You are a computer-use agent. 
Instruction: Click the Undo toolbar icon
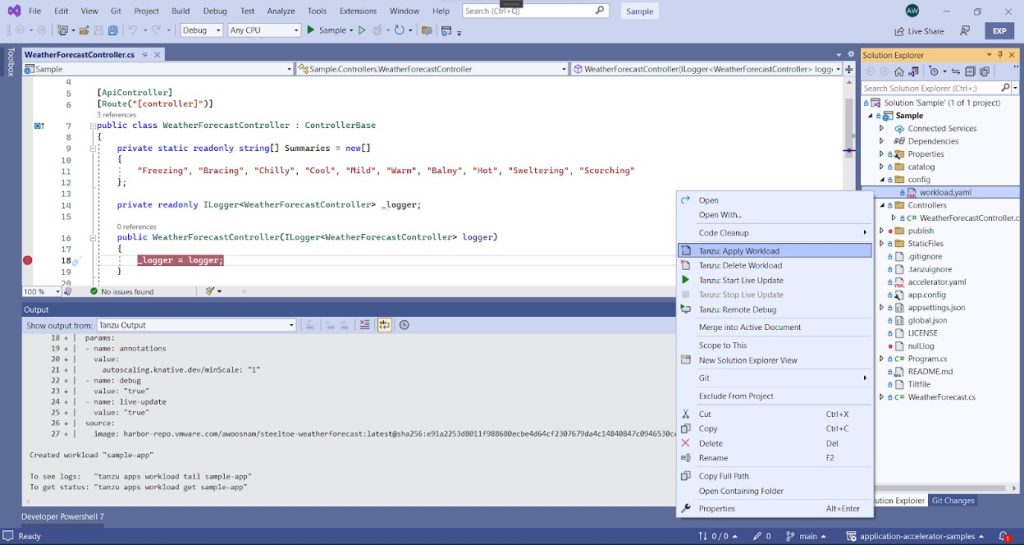coord(133,30)
